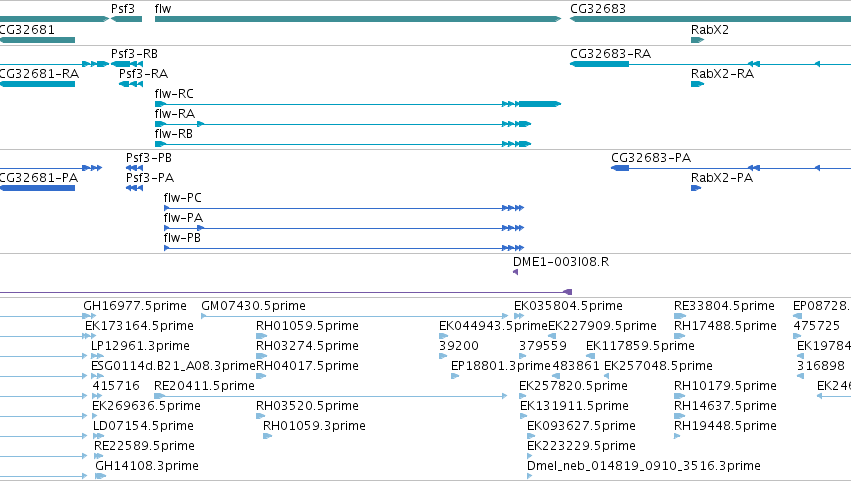Select RH19448.5prime EST label
The width and height of the screenshot is (851, 481).
[x=725, y=427]
